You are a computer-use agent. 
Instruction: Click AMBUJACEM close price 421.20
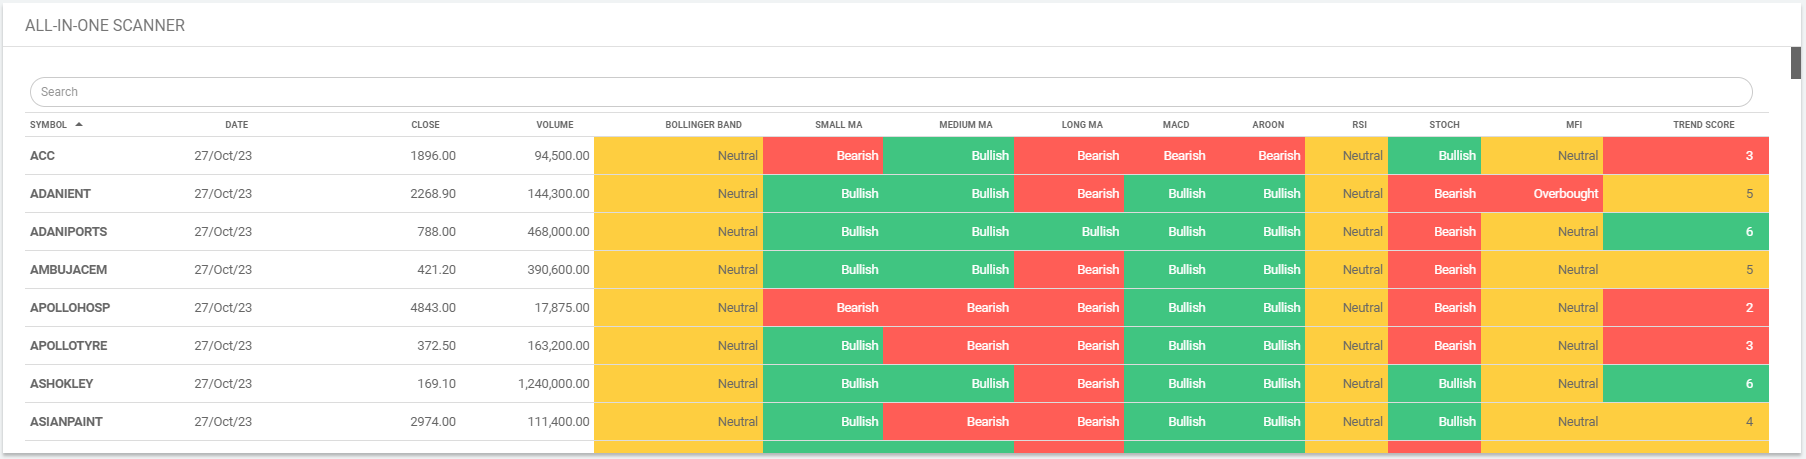436,270
